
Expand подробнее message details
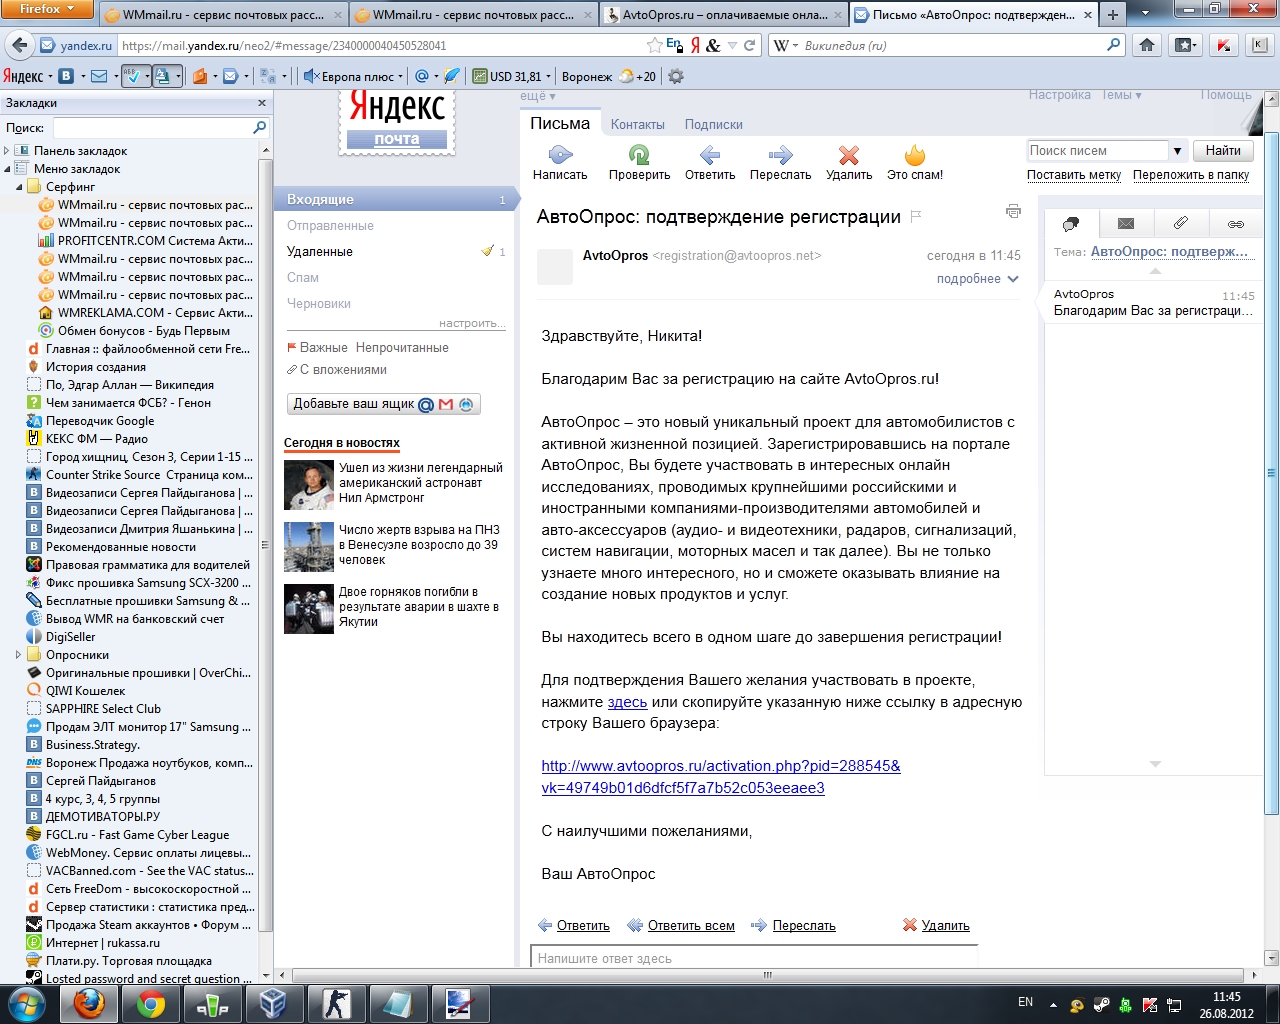click(977, 279)
